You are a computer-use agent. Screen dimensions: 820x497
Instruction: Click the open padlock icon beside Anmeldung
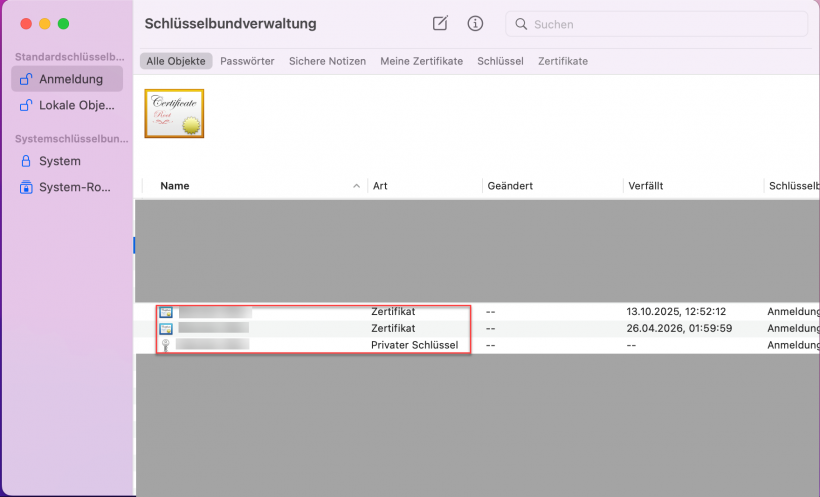click(x=26, y=79)
